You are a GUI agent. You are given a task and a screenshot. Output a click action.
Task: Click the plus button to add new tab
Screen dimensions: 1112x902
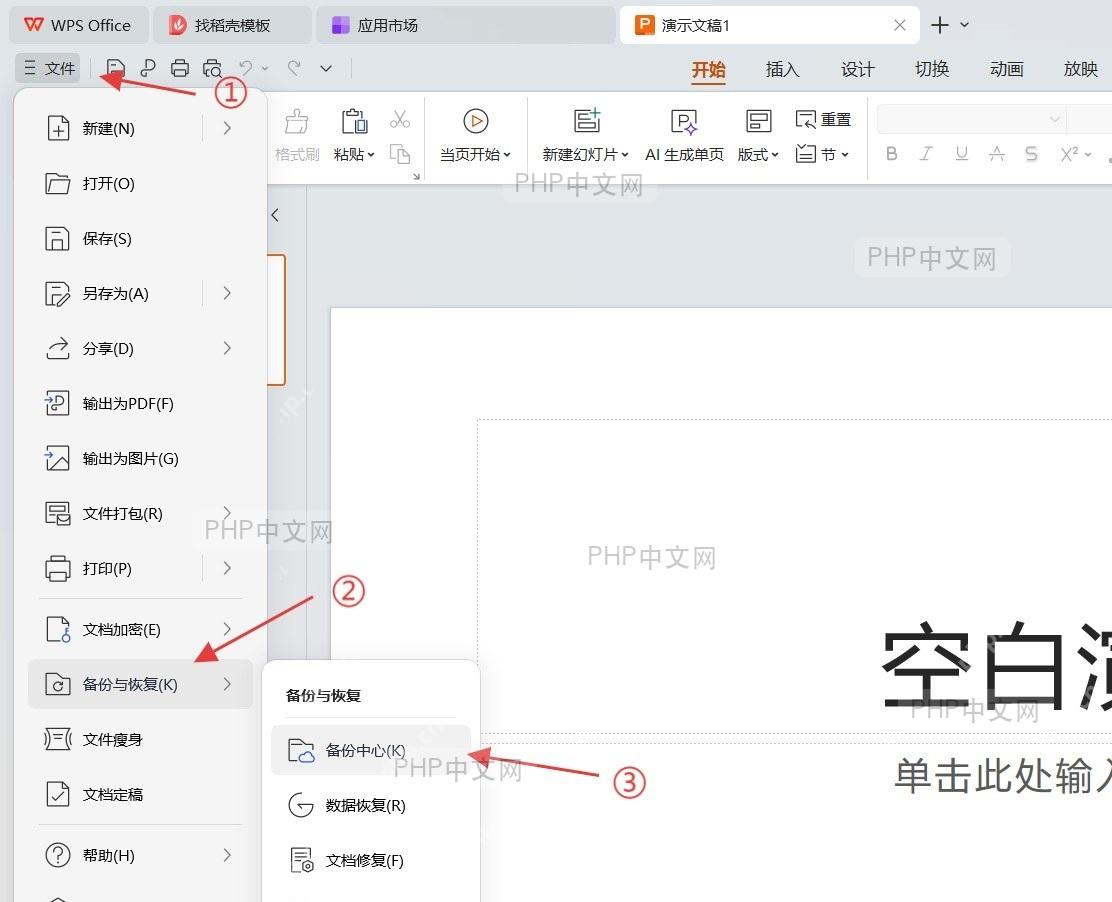pos(940,26)
